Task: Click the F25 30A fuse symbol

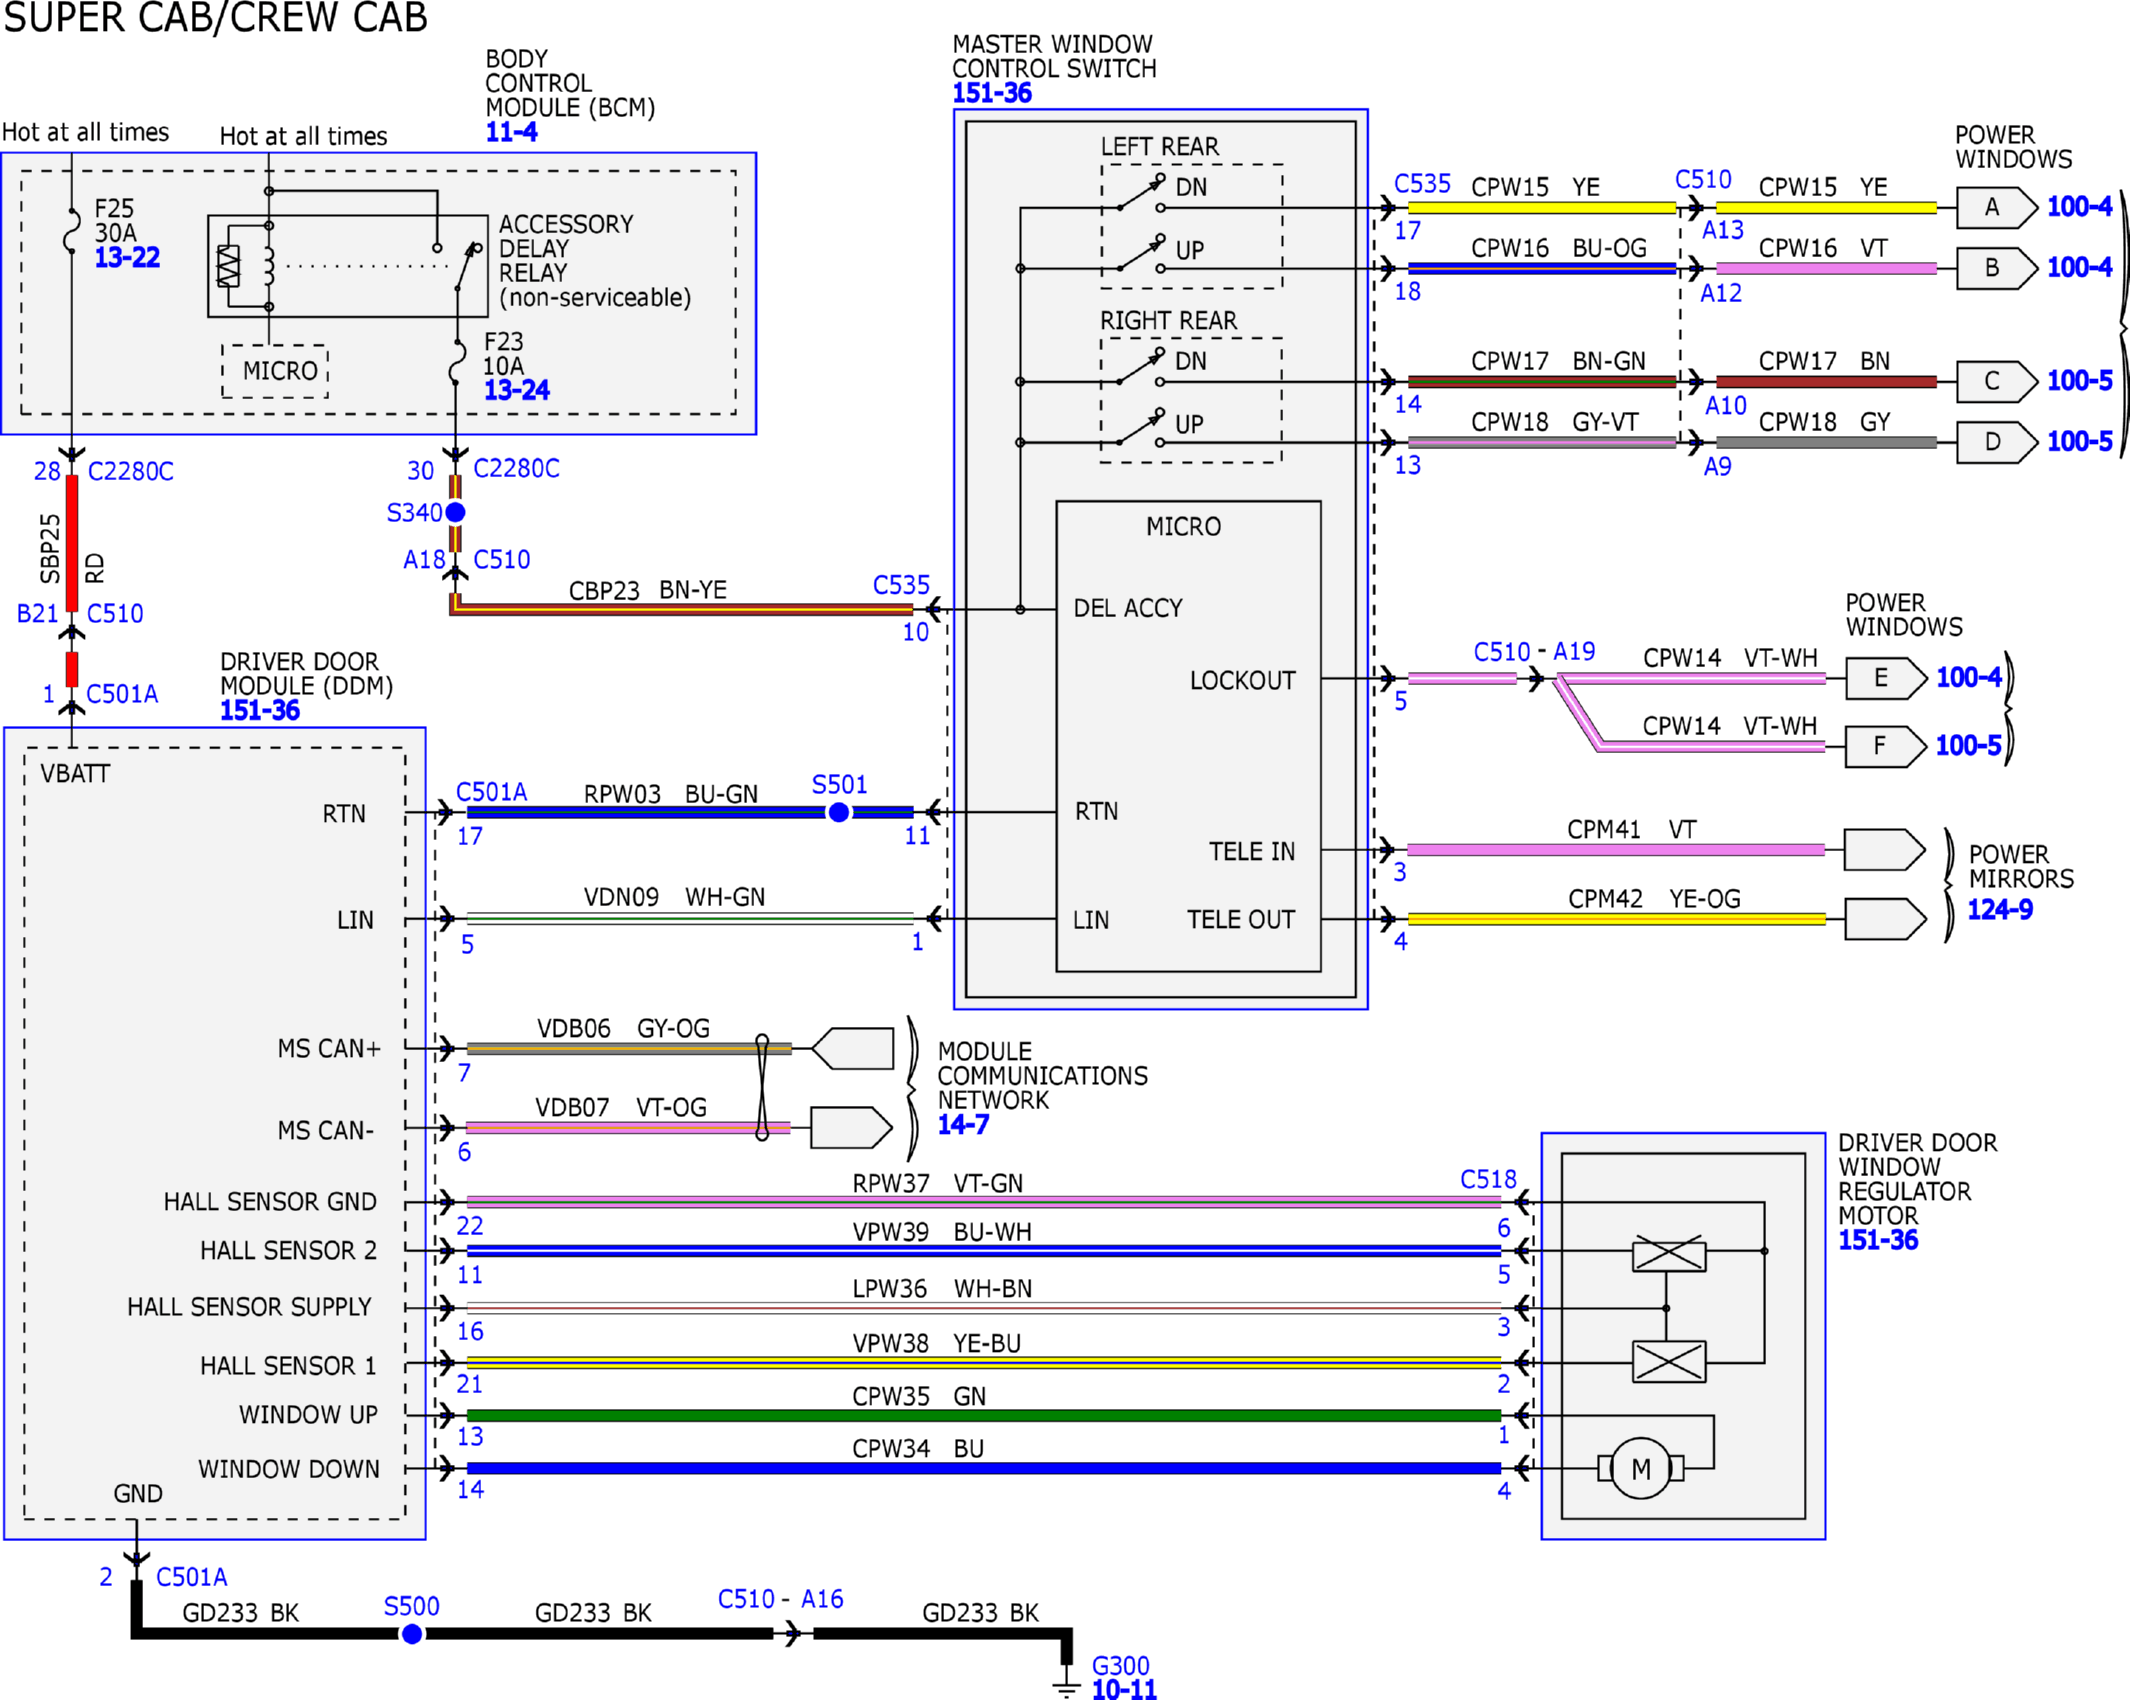Action: click(x=71, y=230)
